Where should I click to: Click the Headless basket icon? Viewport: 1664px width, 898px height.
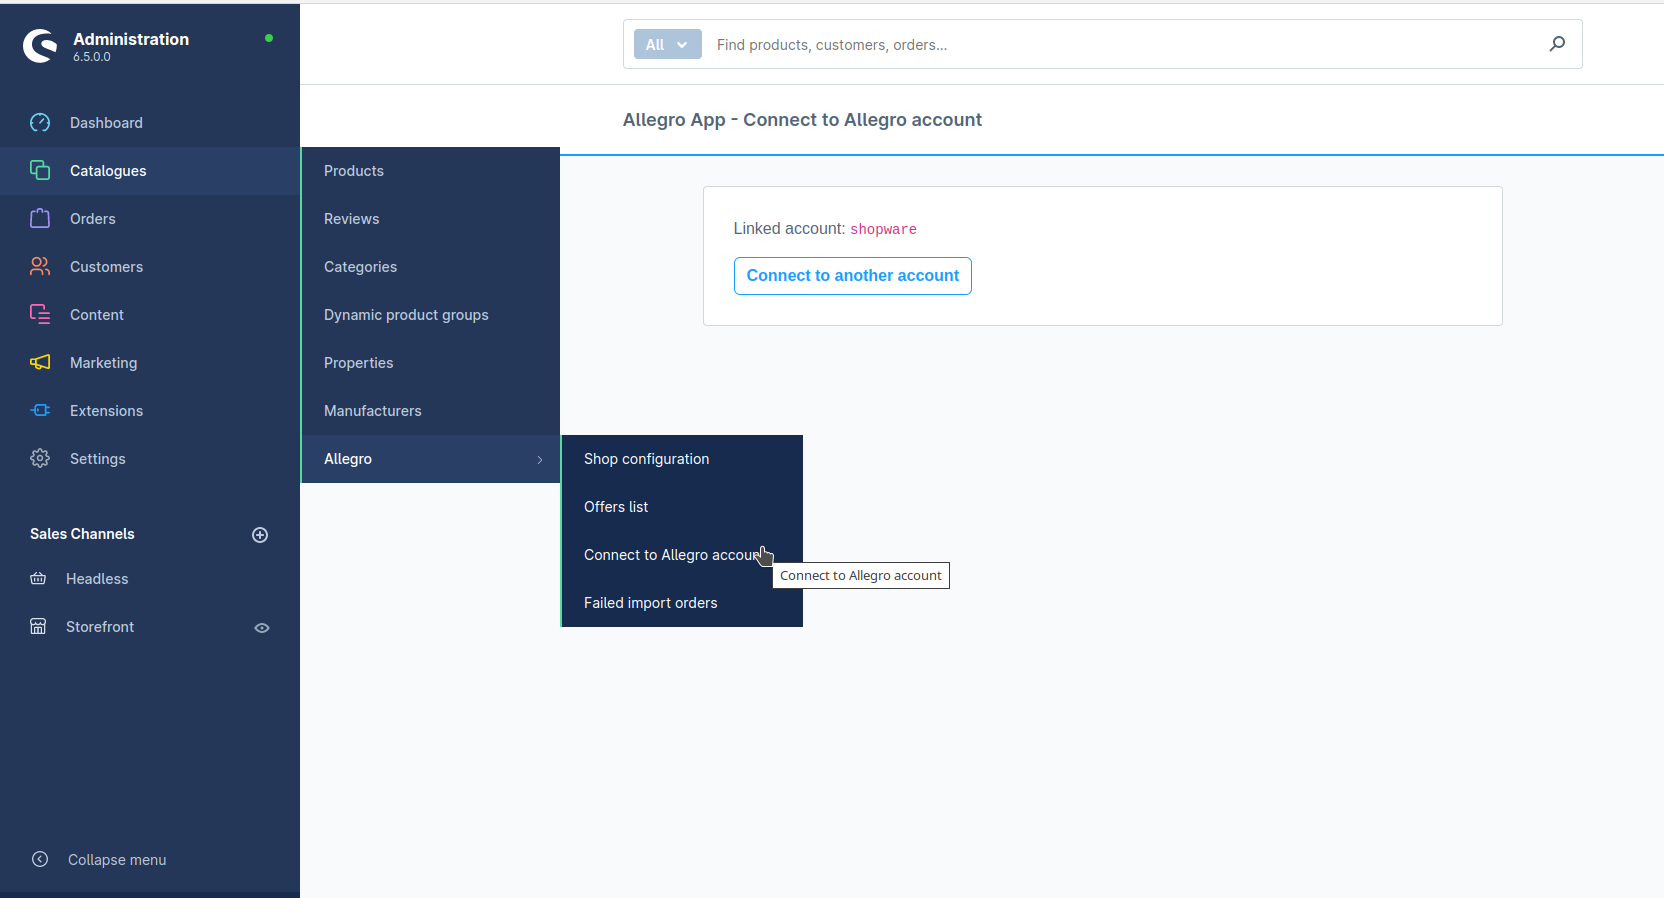click(38, 579)
